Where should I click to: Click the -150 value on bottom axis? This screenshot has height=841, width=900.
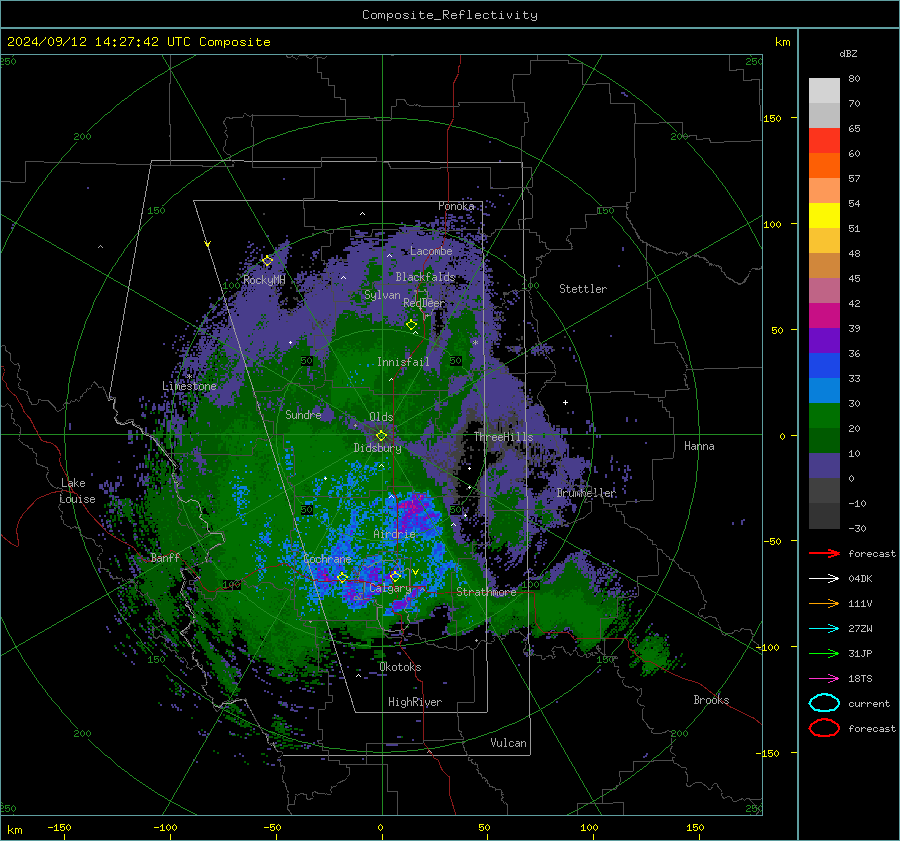pyautogui.click(x=59, y=827)
